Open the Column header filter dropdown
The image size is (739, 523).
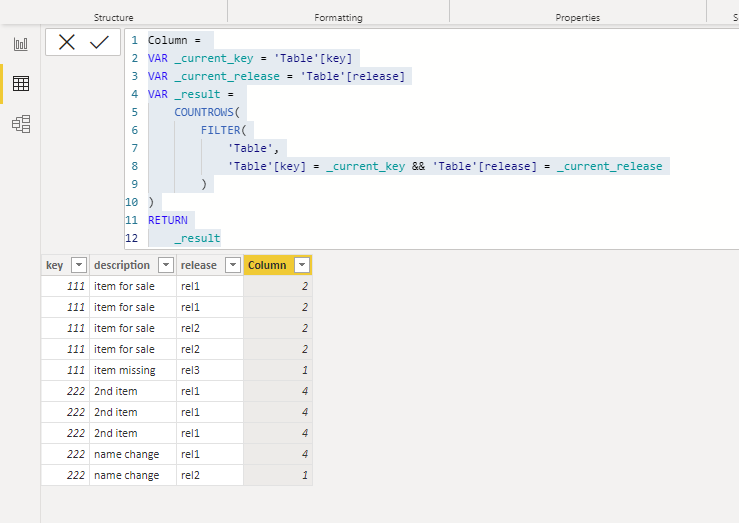[x=302, y=265]
